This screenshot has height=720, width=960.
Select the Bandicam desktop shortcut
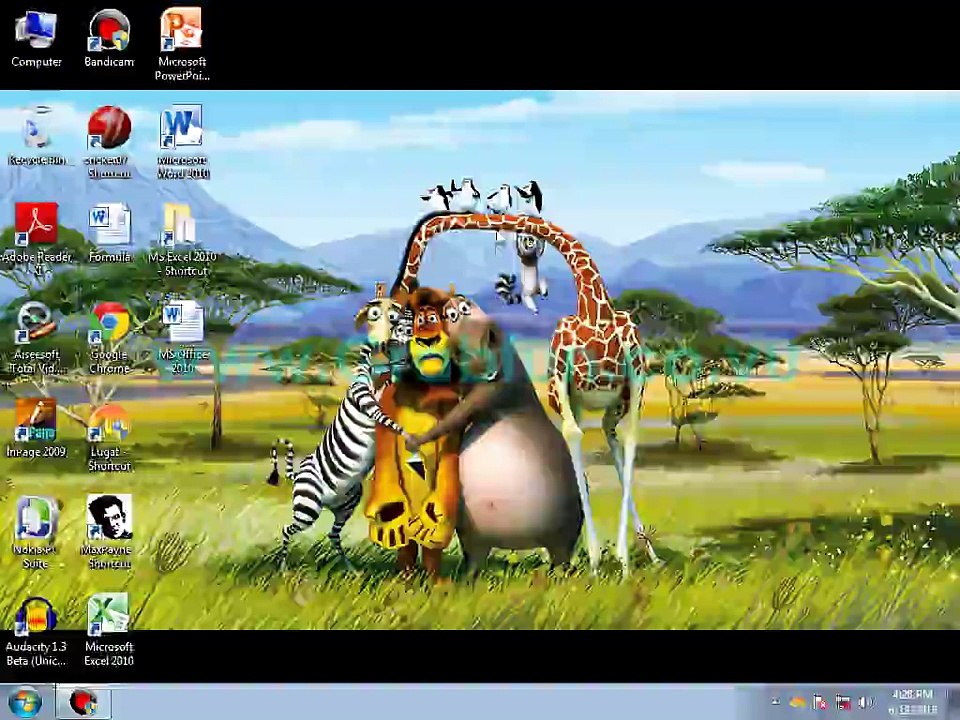click(x=109, y=37)
